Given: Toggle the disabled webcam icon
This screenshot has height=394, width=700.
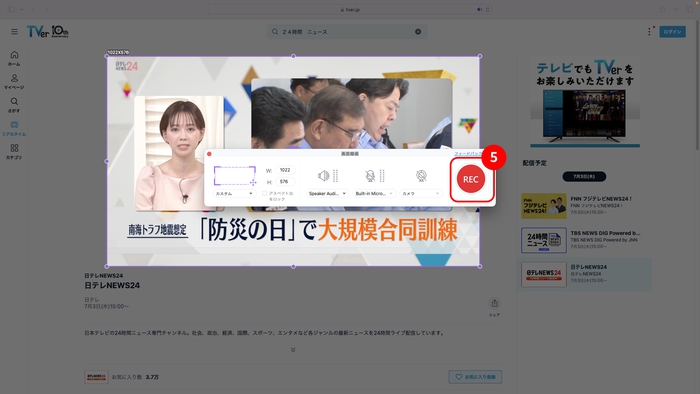Looking at the screenshot, I should pyautogui.click(x=421, y=176).
